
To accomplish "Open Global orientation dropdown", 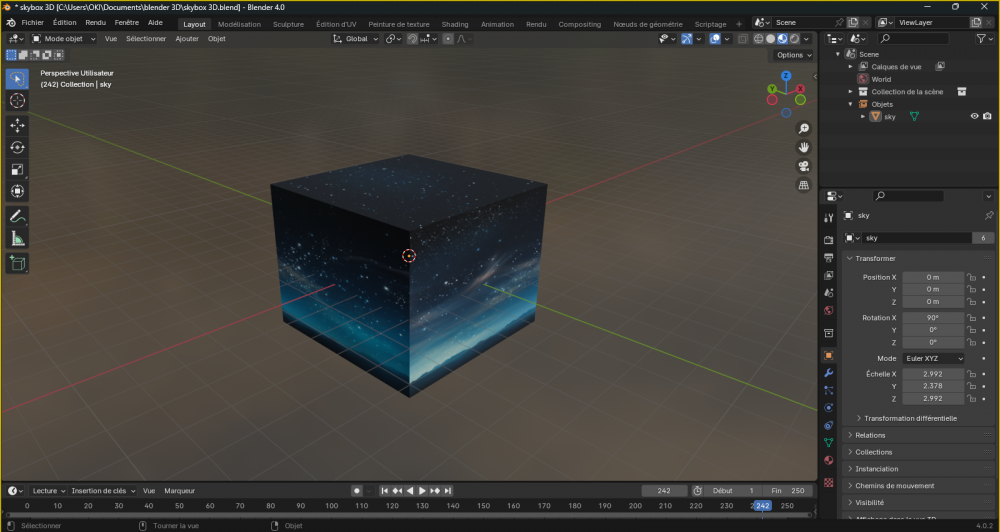I will 356,39.
